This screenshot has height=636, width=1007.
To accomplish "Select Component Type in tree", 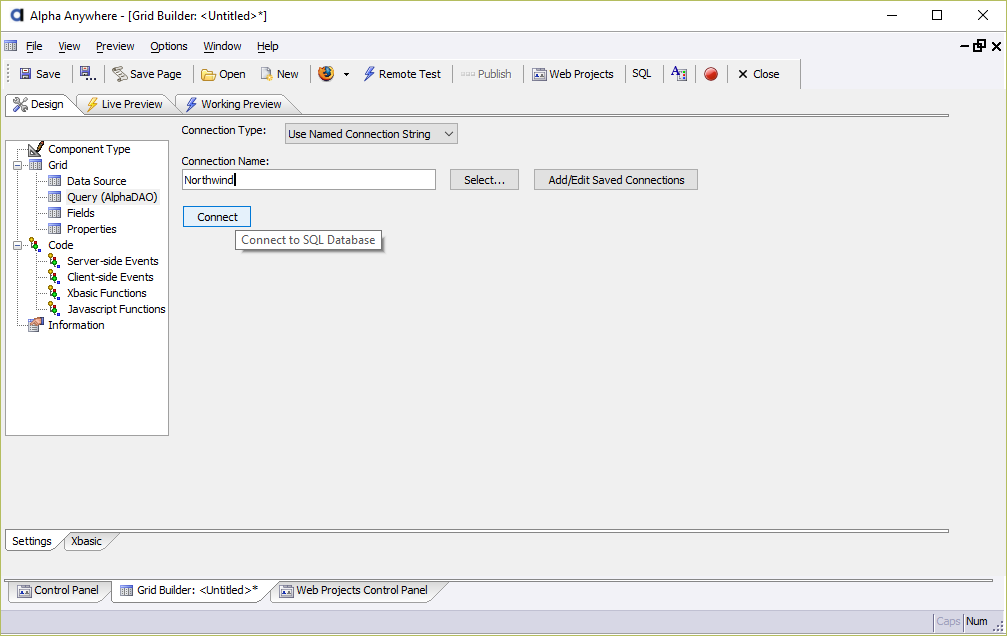I will coord(89,149).
